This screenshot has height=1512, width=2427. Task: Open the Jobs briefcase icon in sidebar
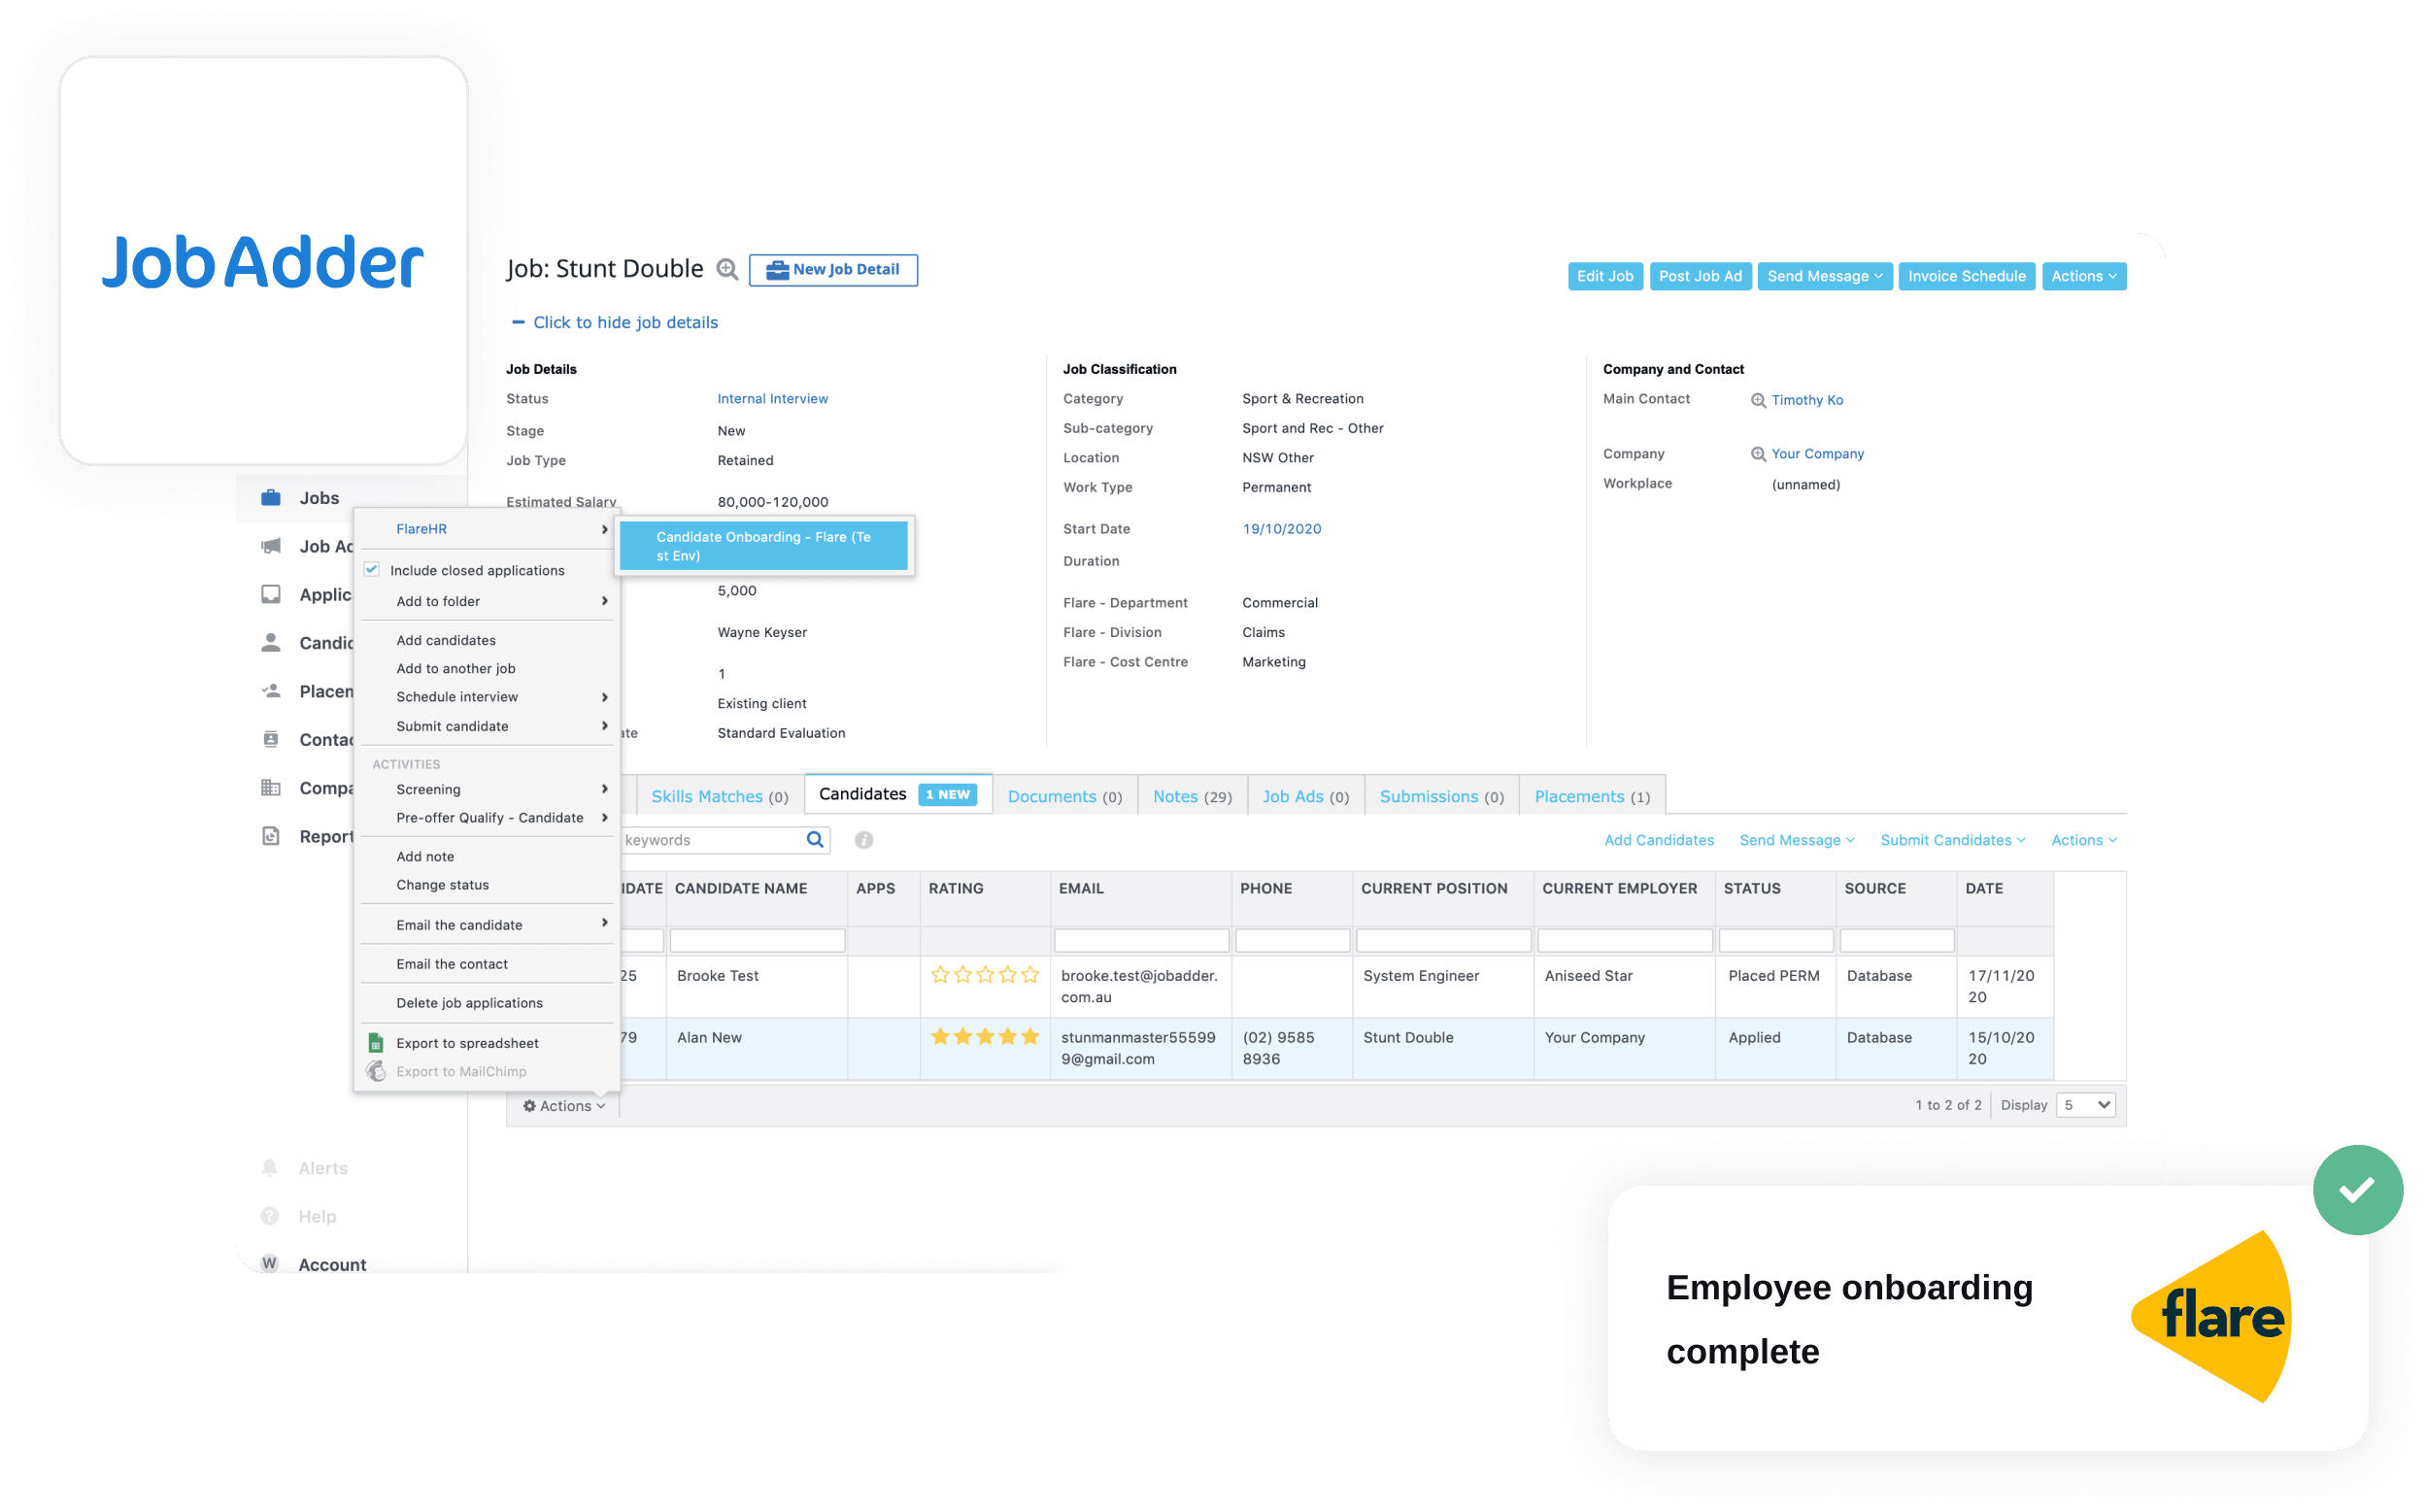[271, 497]
